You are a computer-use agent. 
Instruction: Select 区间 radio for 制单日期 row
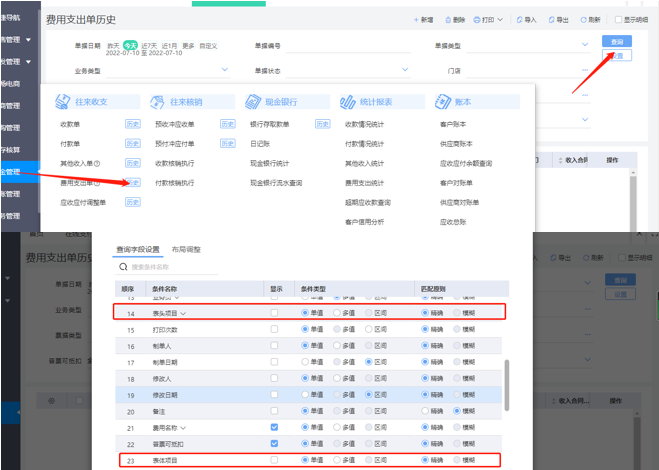(x=369, y=361)
